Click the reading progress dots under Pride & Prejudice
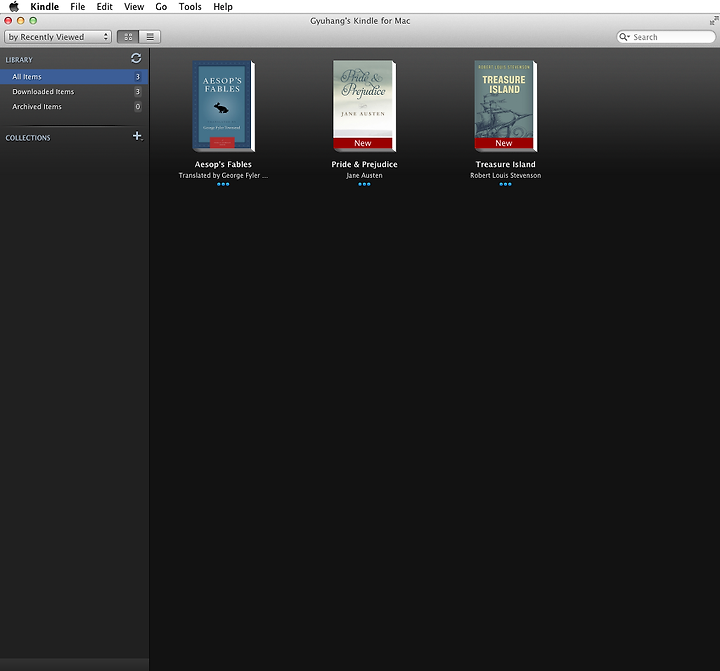720x671 pixels. [364, 184]
